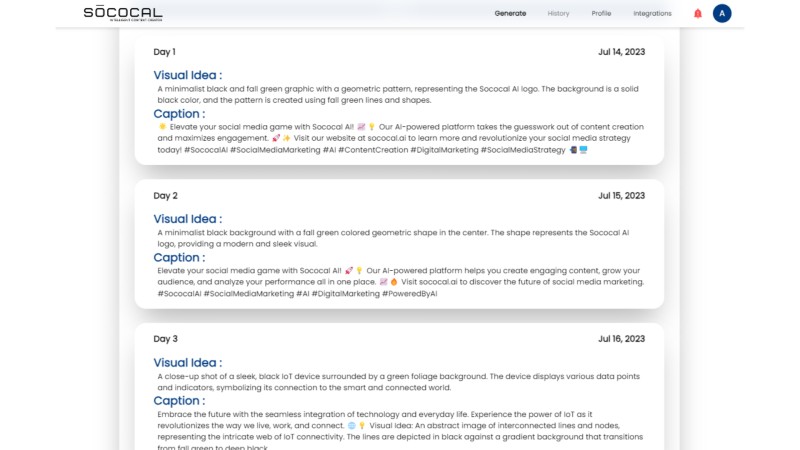Click the Day 1 Caption heading

point(179,114)
